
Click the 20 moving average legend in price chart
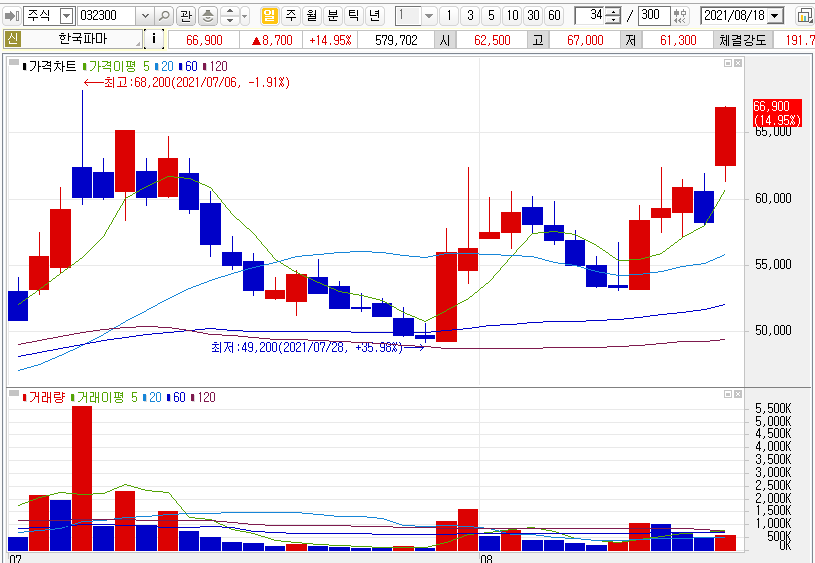coord(165,67)
